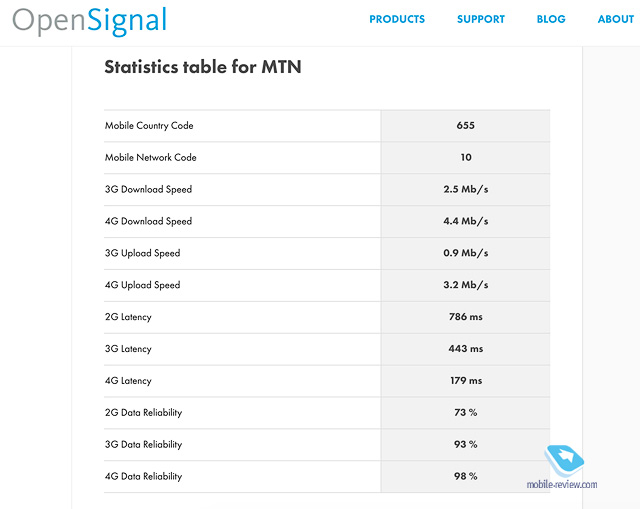Open the About page

coord(616,19)
